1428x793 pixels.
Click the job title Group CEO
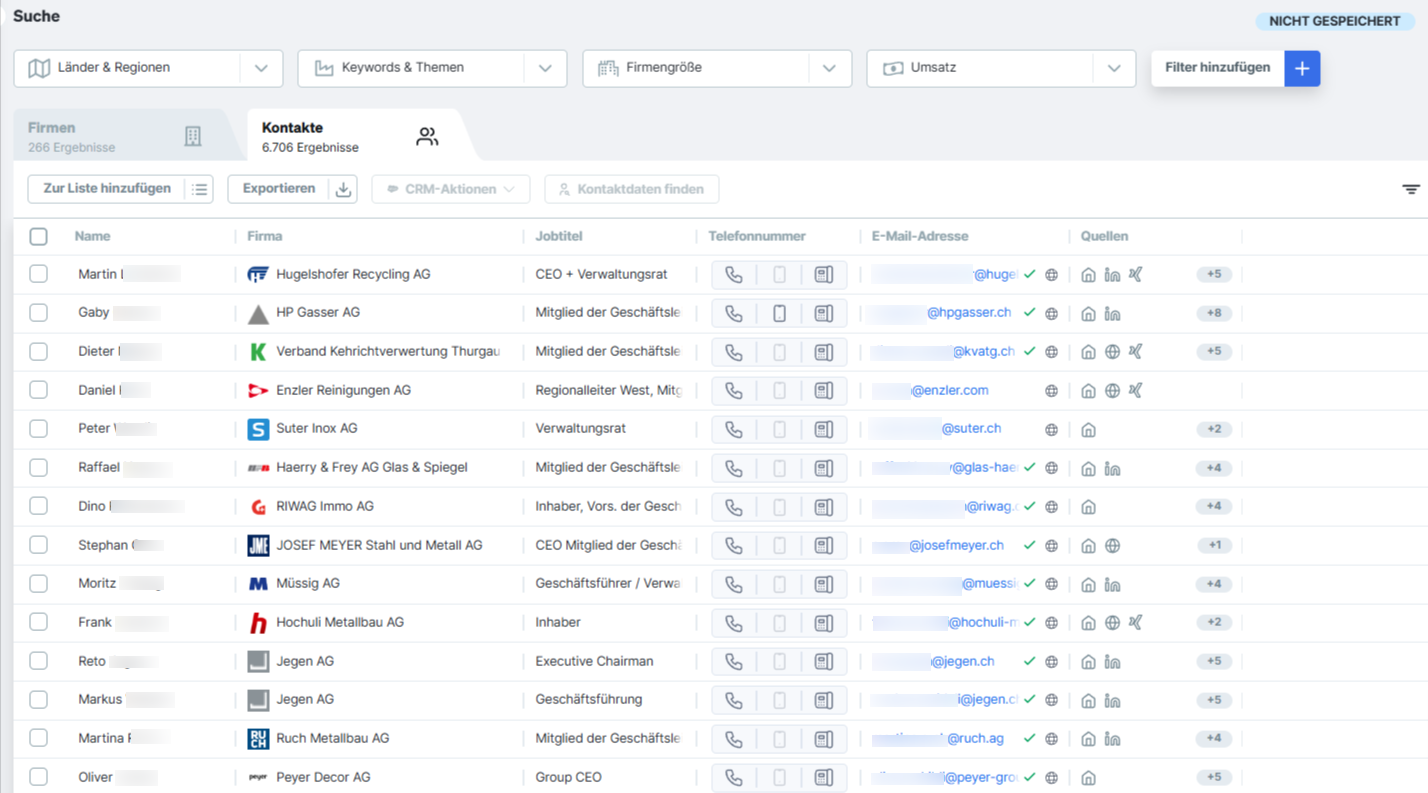click(569, 778)
